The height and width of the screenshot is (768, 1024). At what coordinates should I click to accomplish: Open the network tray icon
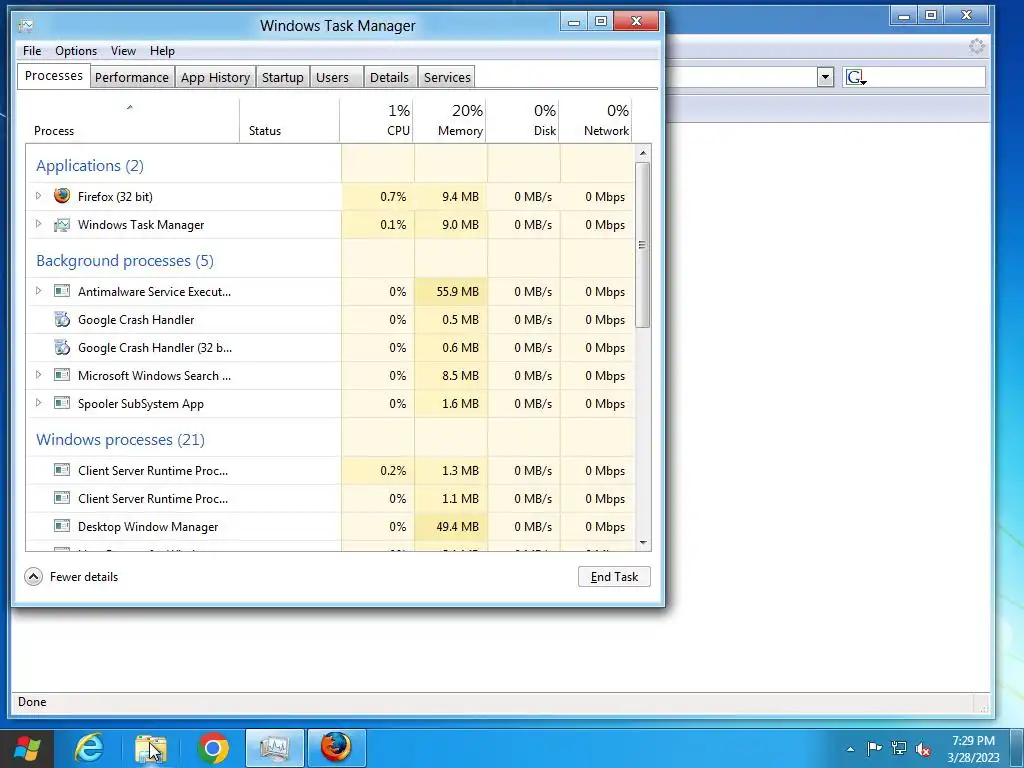(x=899, y=749)
